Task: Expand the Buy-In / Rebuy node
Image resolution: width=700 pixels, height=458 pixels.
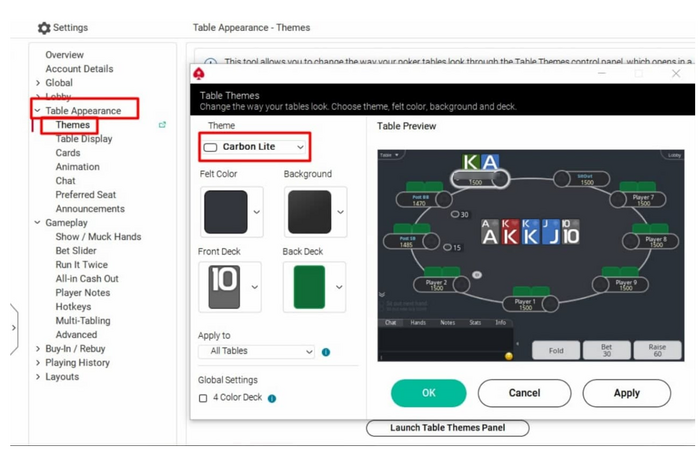Action: 38,349
